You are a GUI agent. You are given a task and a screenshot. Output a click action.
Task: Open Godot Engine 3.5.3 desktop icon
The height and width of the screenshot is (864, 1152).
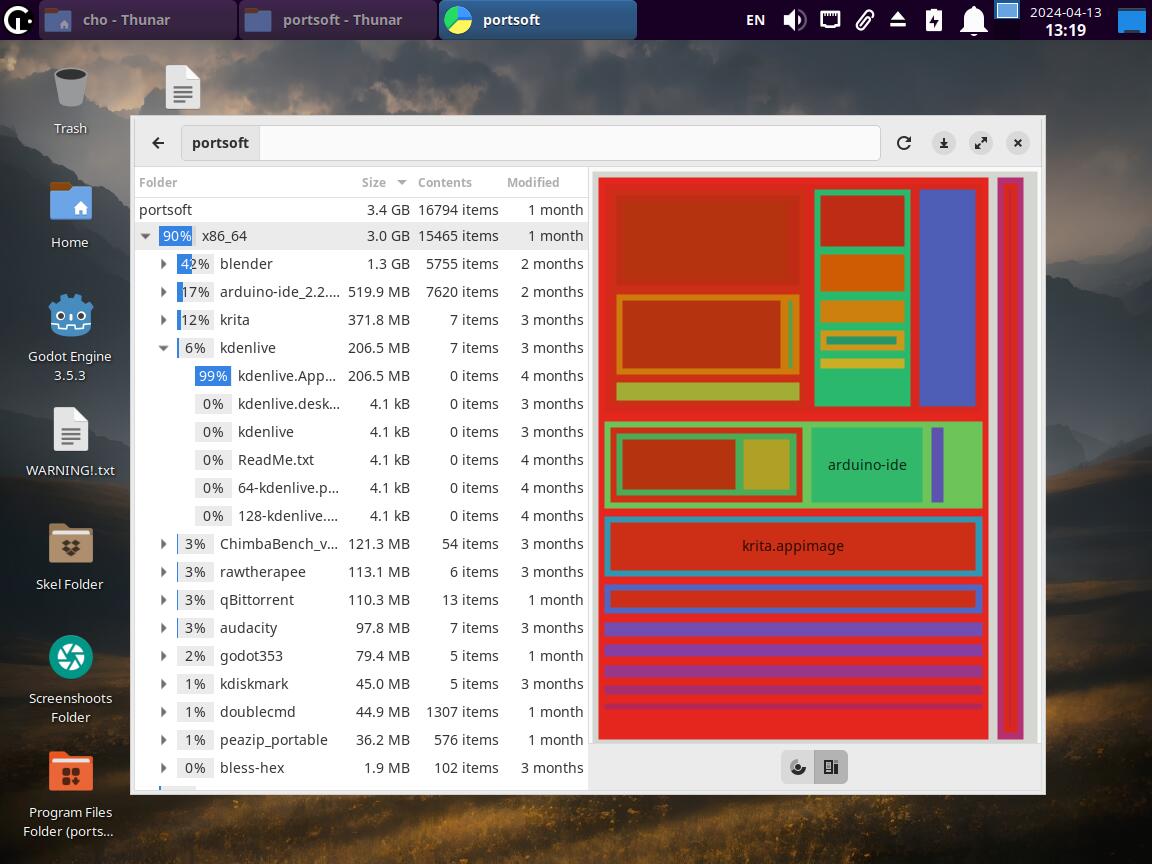[x=70, y=318]
